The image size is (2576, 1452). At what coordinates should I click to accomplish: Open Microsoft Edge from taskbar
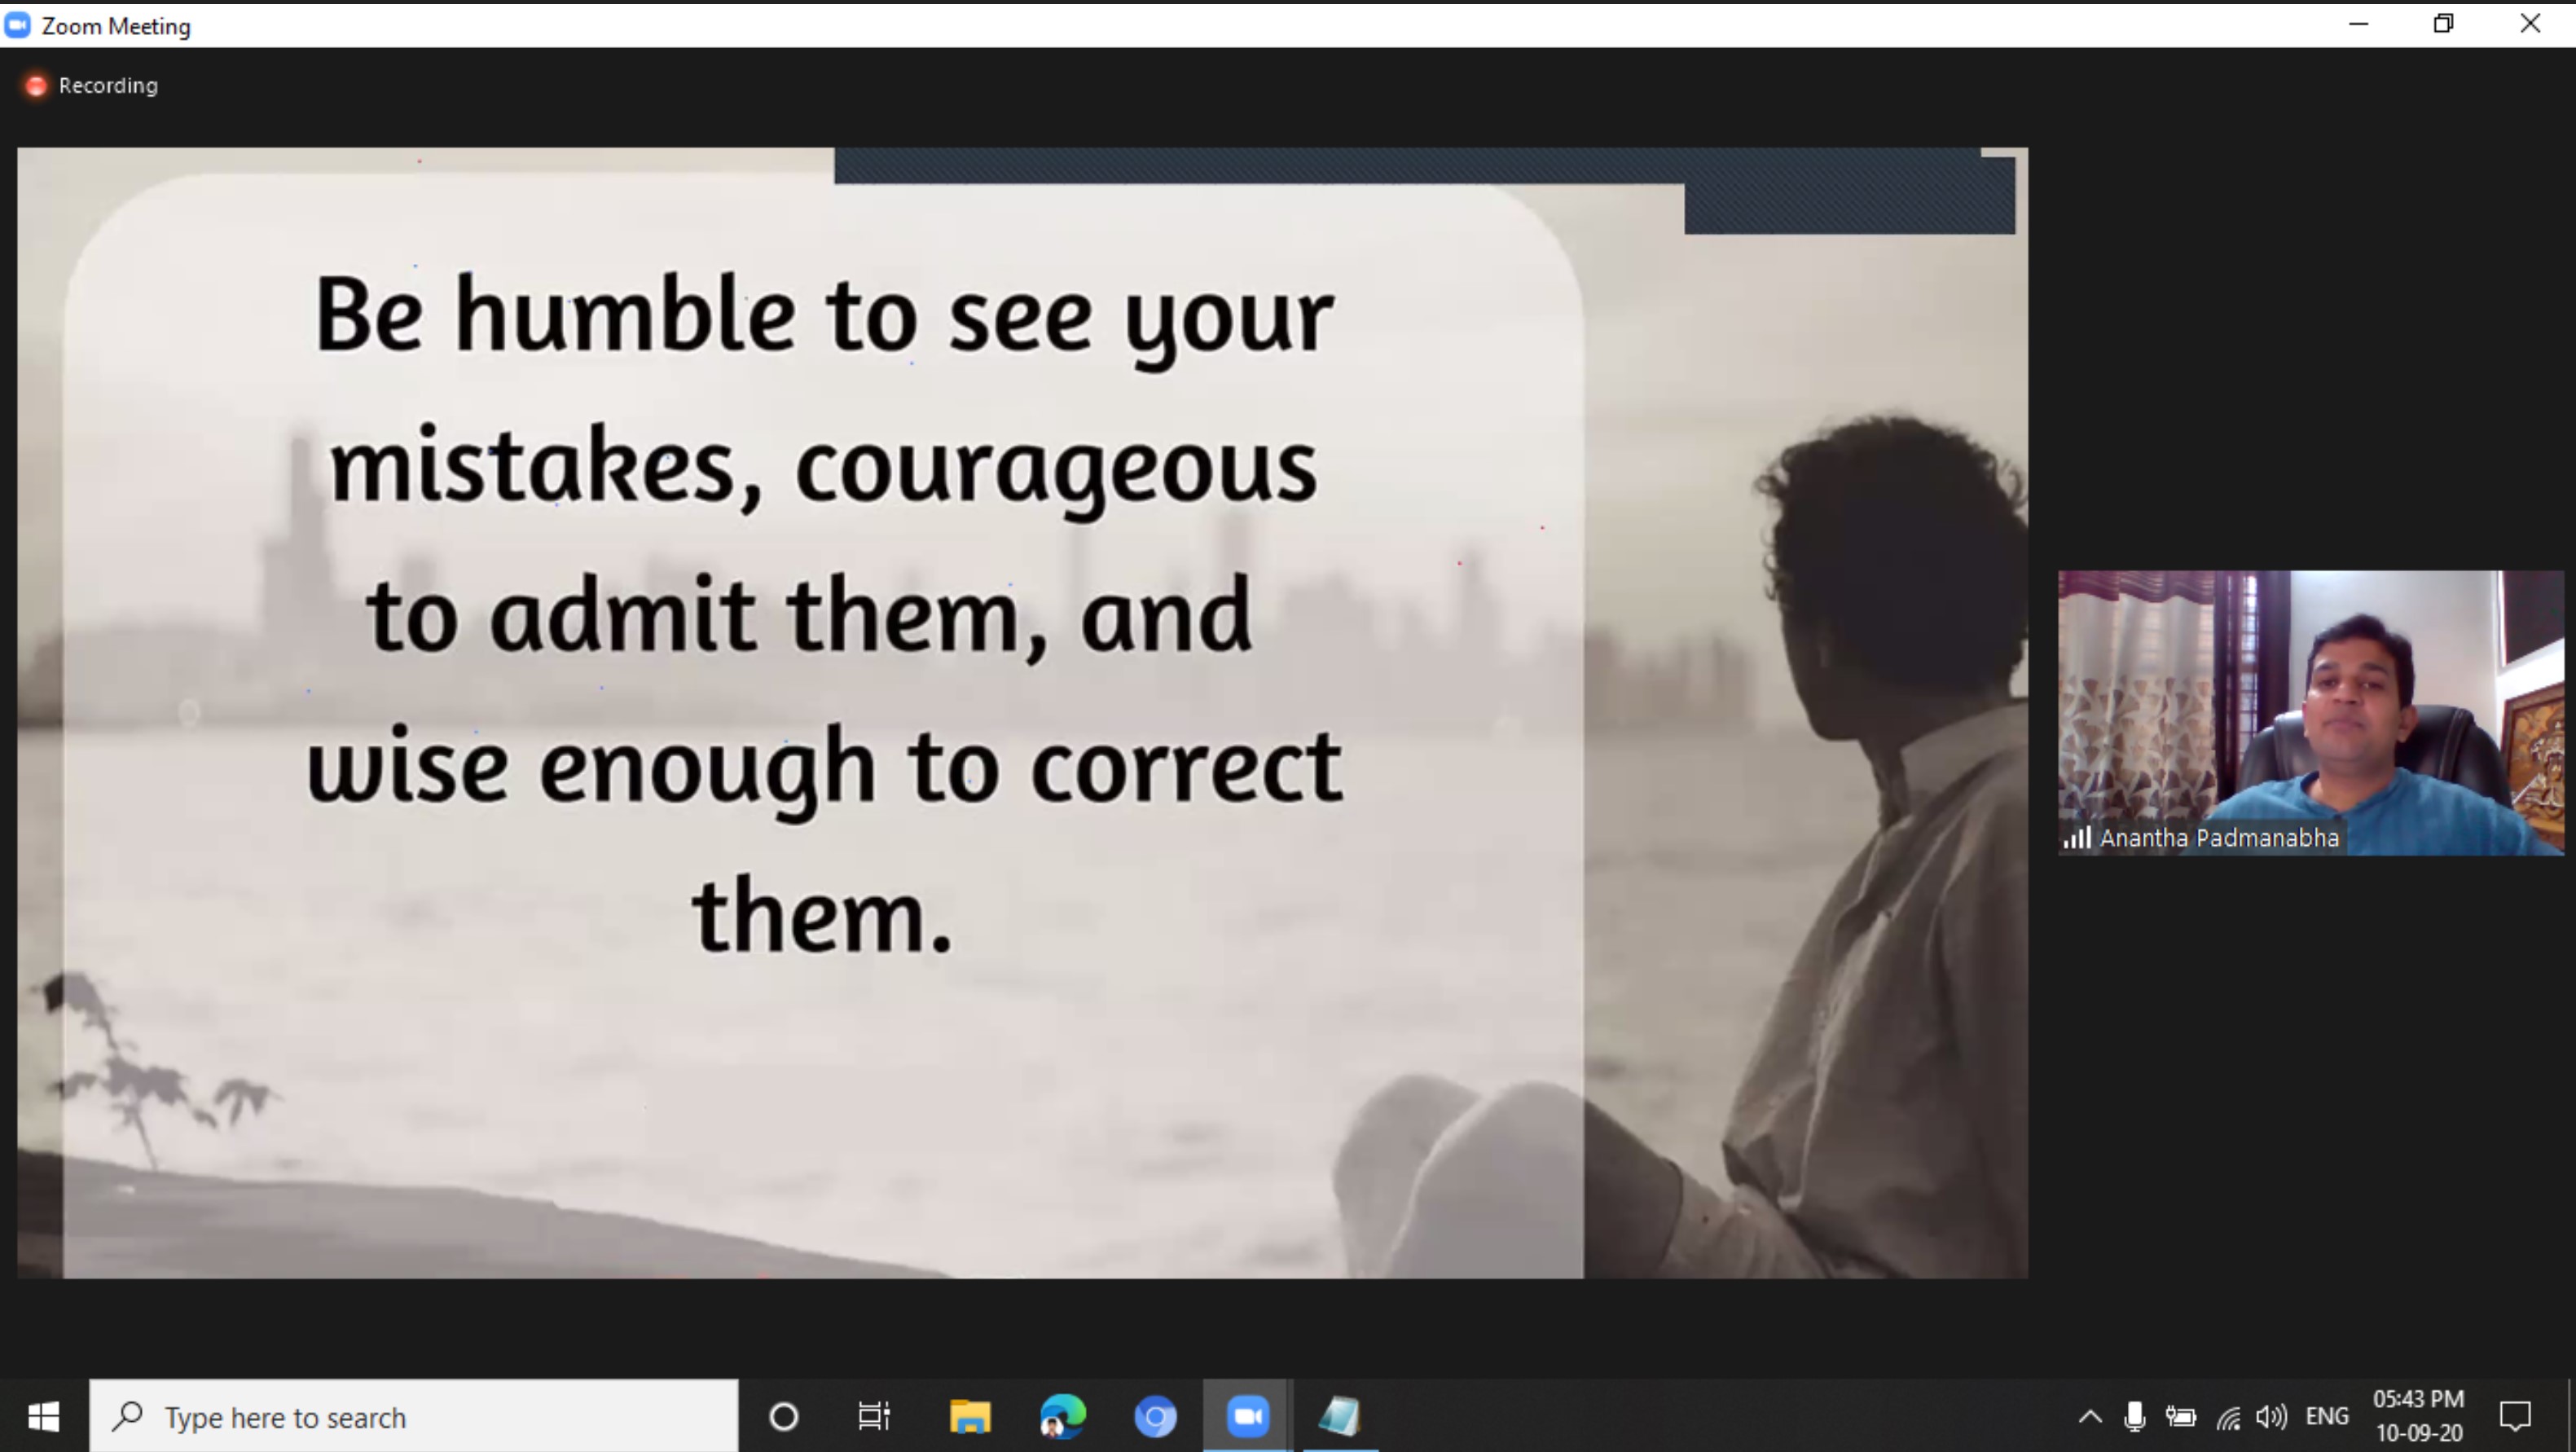(1062, 1416)
